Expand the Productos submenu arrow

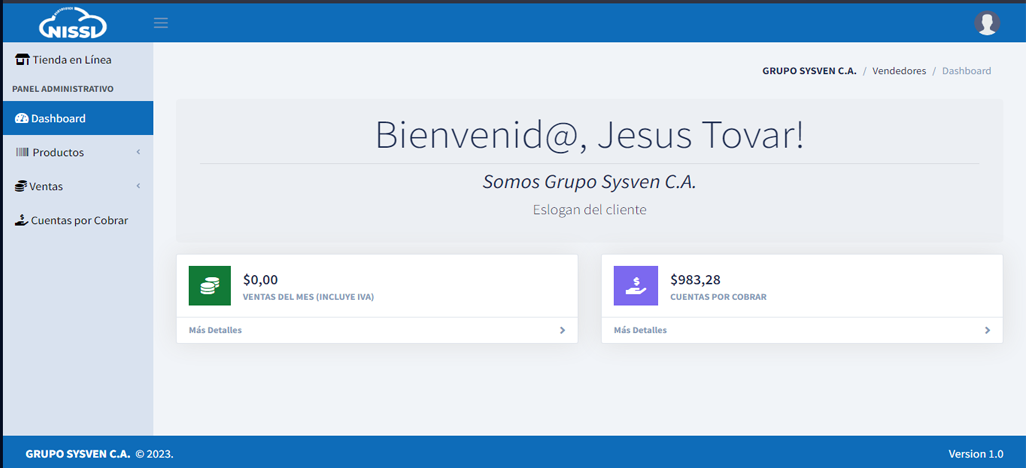click(x=138, y=153)
